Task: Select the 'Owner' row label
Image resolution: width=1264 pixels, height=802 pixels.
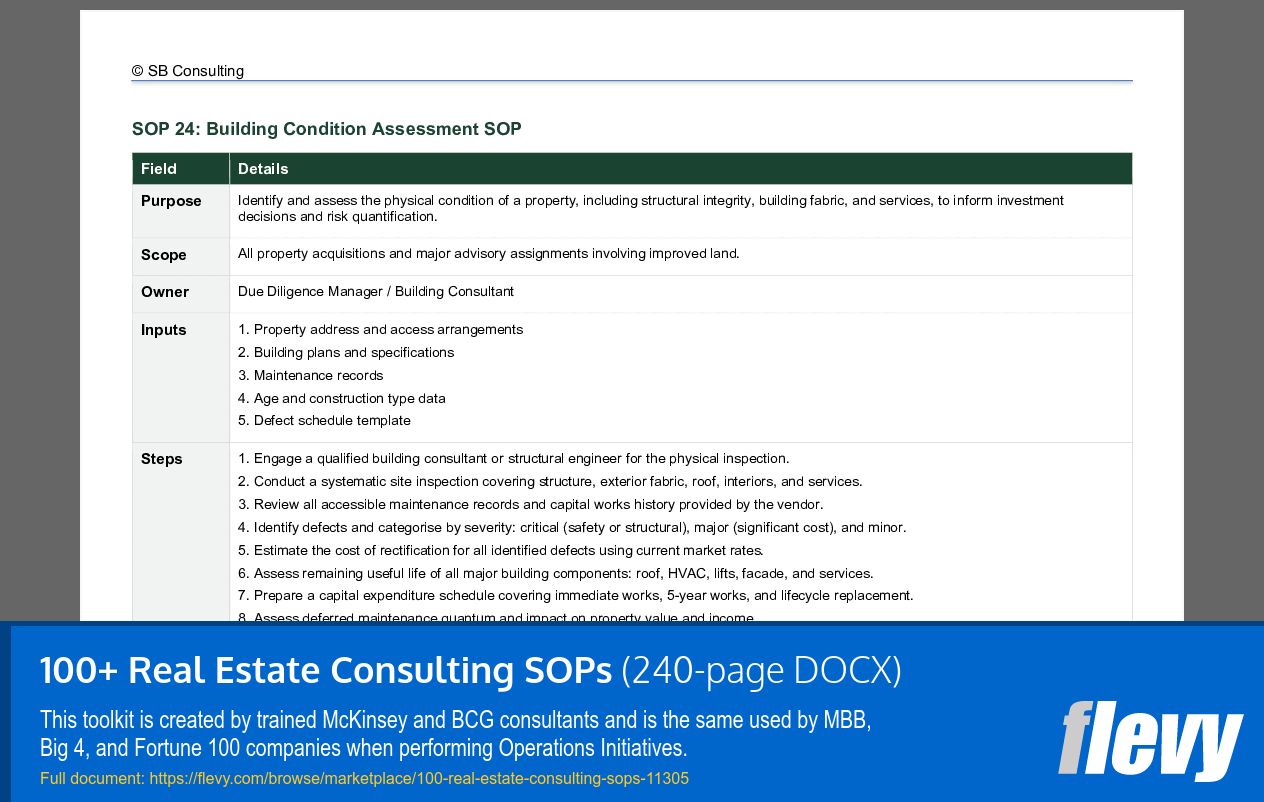Action: point(164,291)
